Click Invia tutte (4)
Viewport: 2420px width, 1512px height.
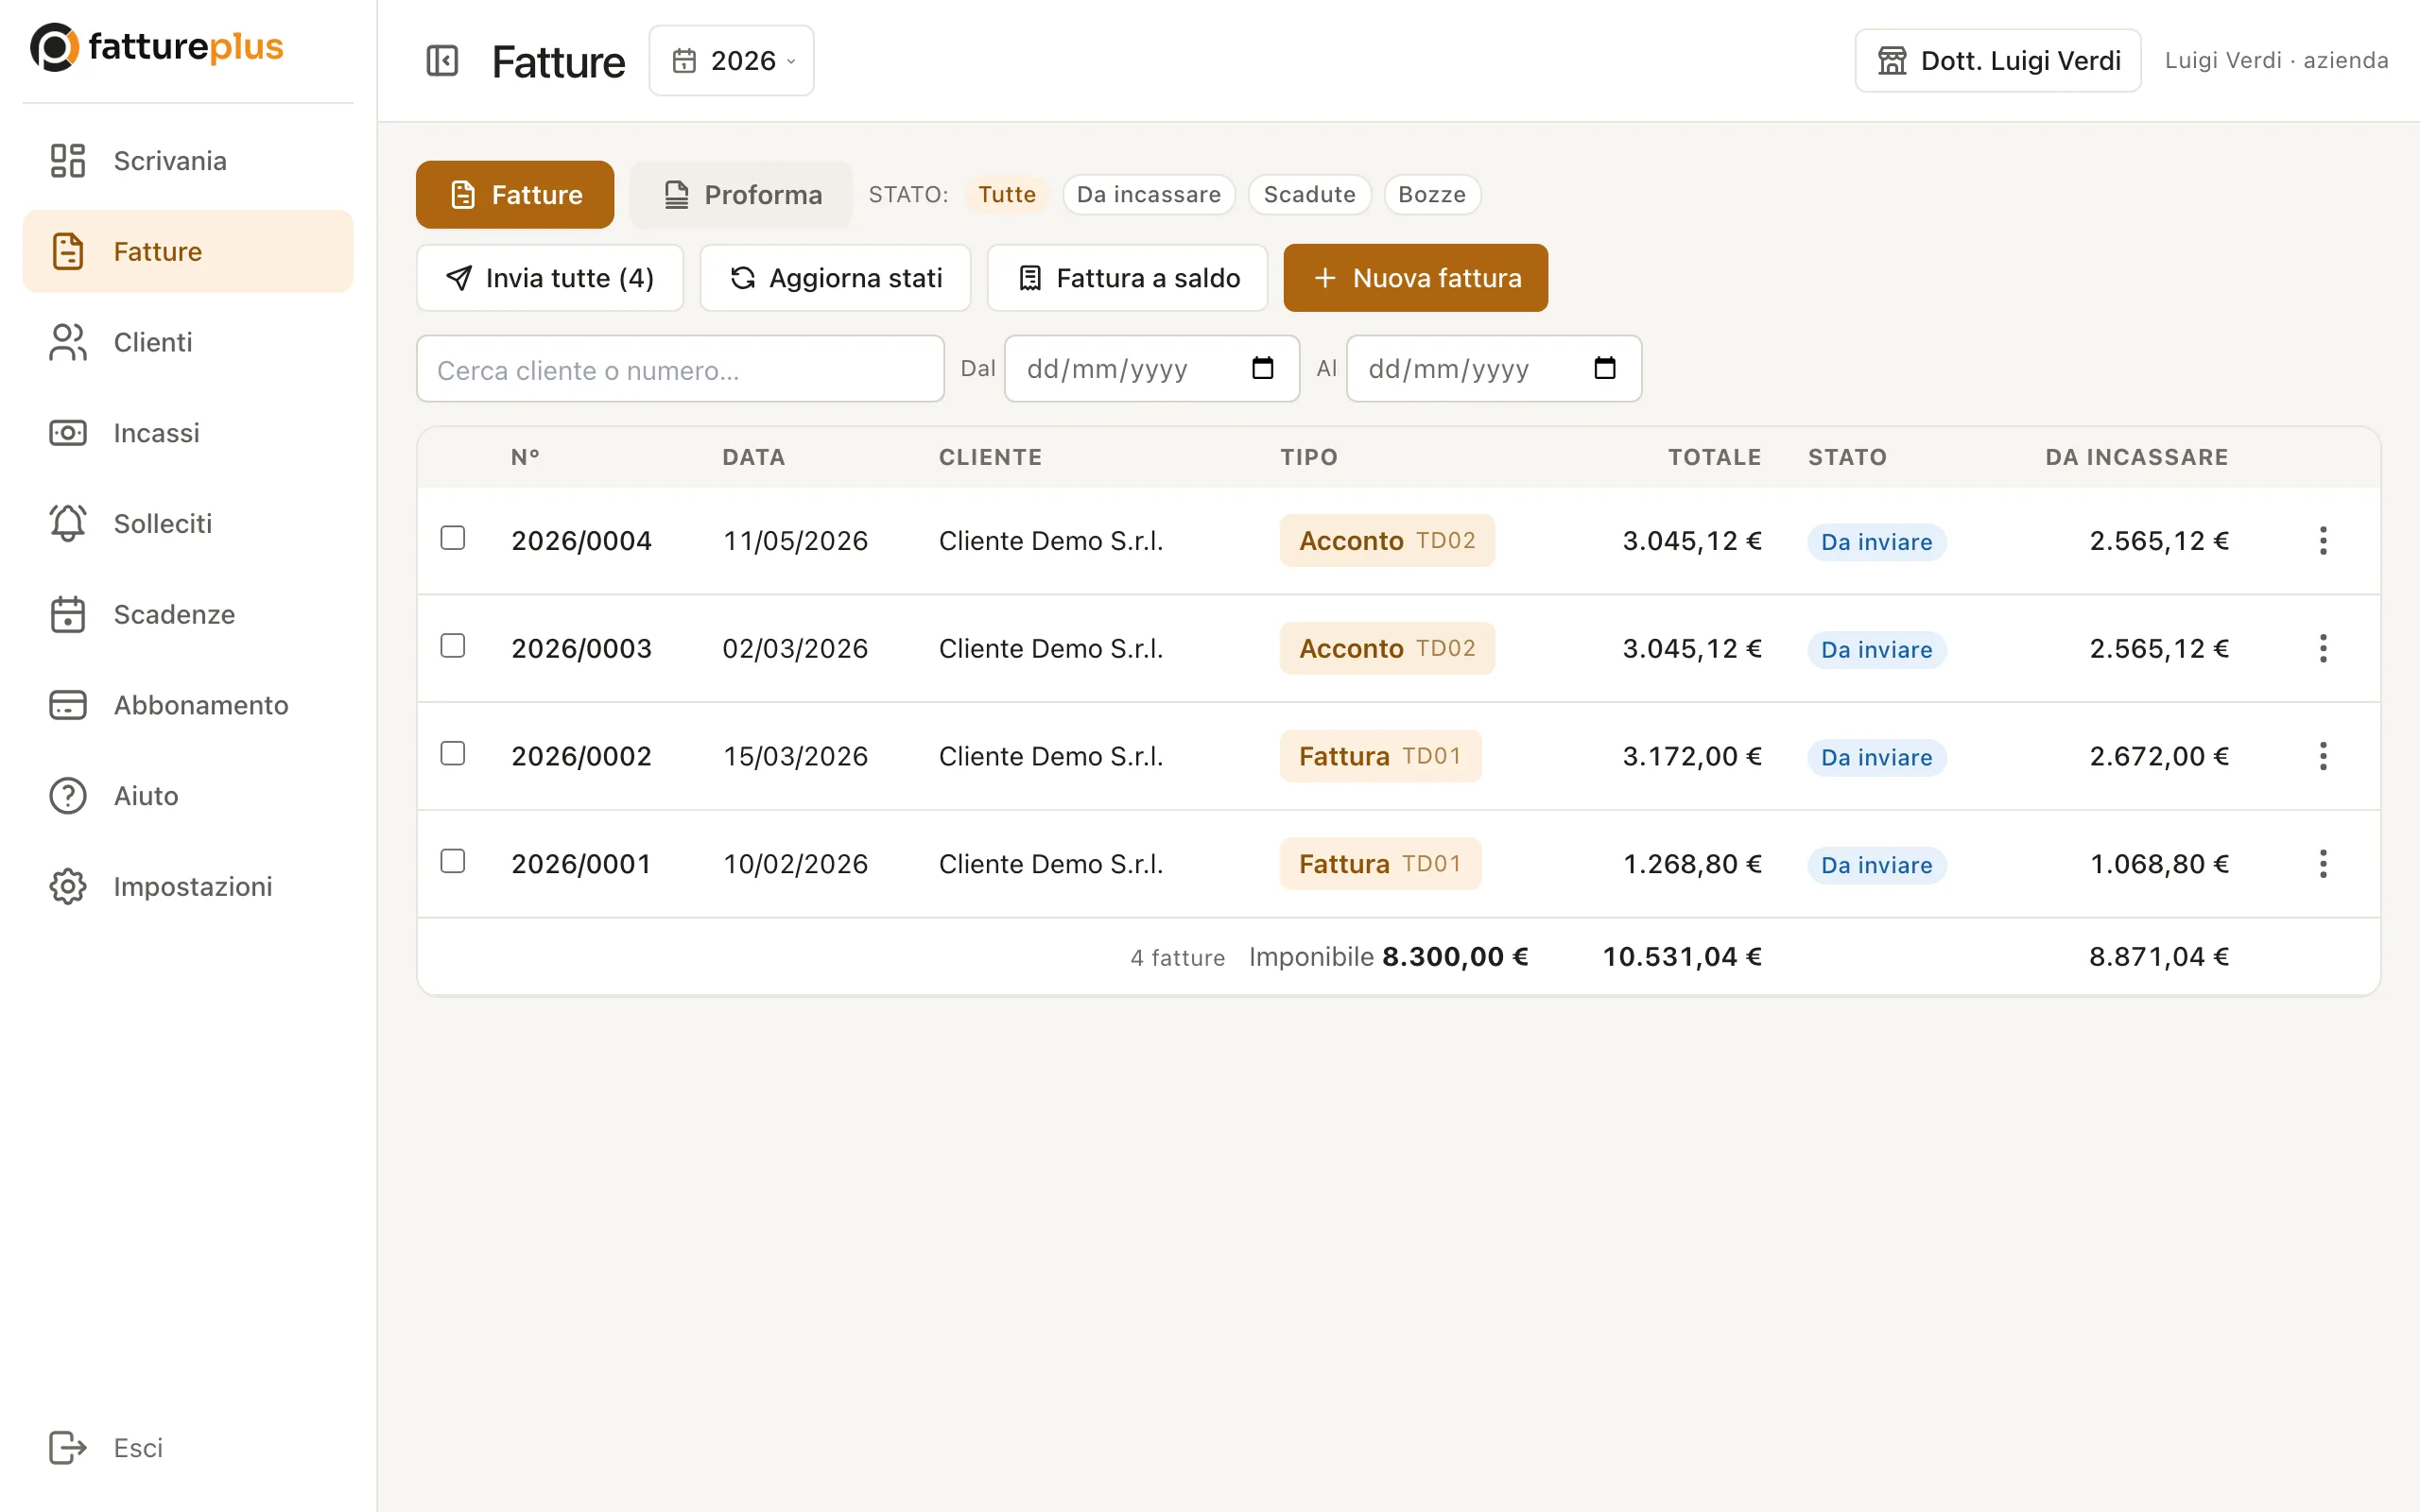click(x=550, y=277)
